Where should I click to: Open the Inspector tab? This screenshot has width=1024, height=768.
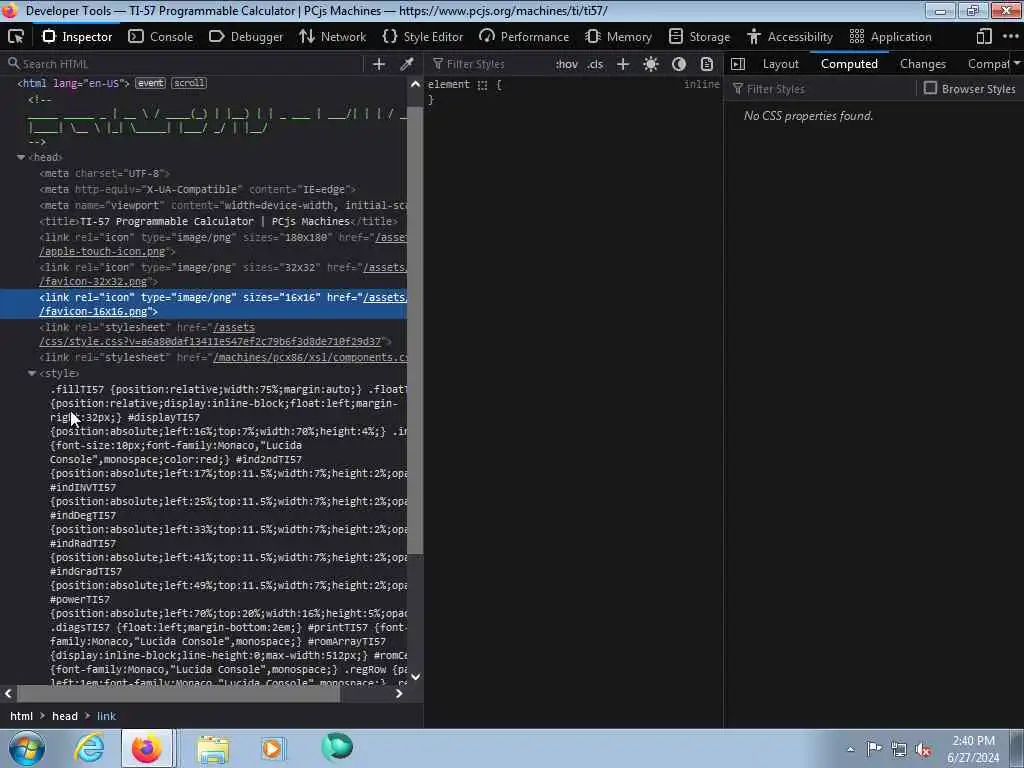click(x=77, y=37)
